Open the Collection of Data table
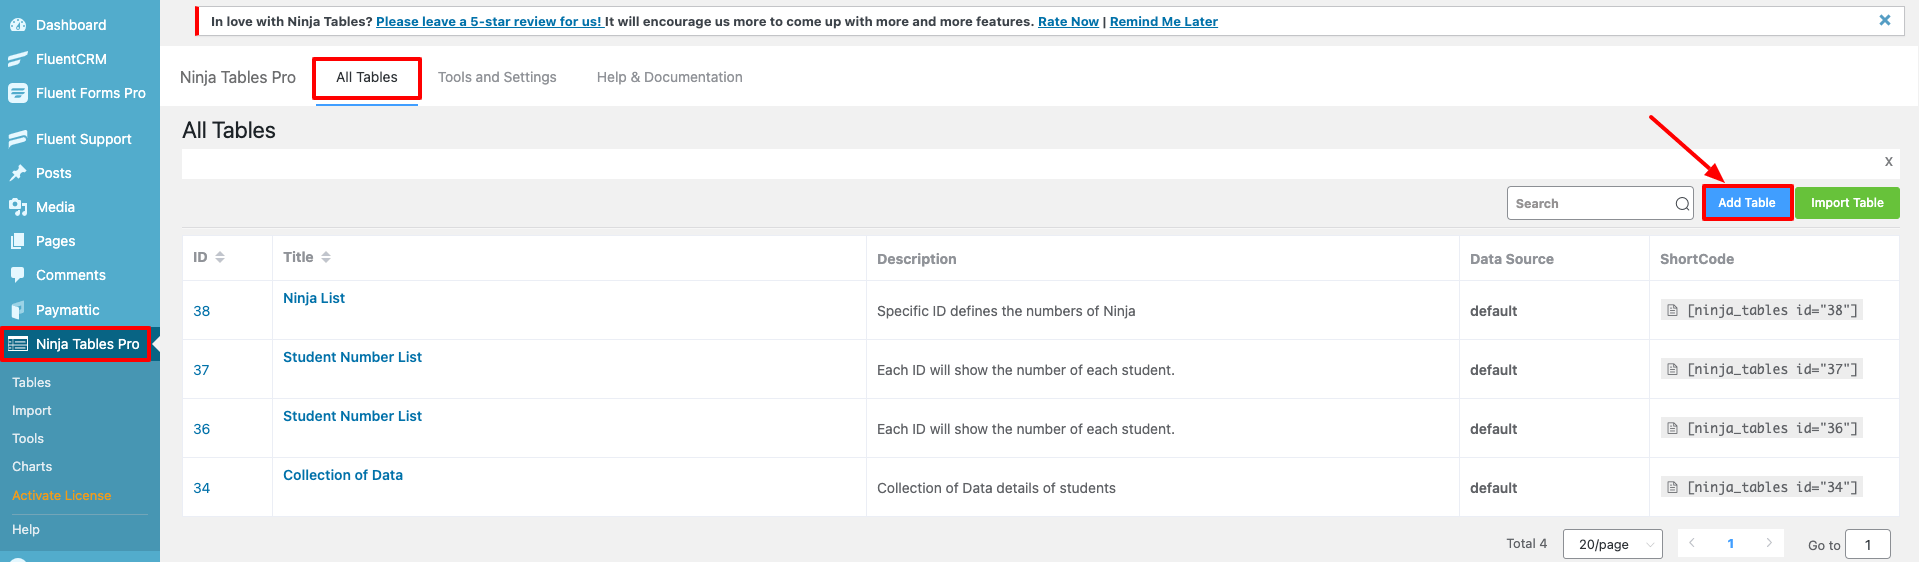This screenshot has width=1919, height=562. (343, 475)
